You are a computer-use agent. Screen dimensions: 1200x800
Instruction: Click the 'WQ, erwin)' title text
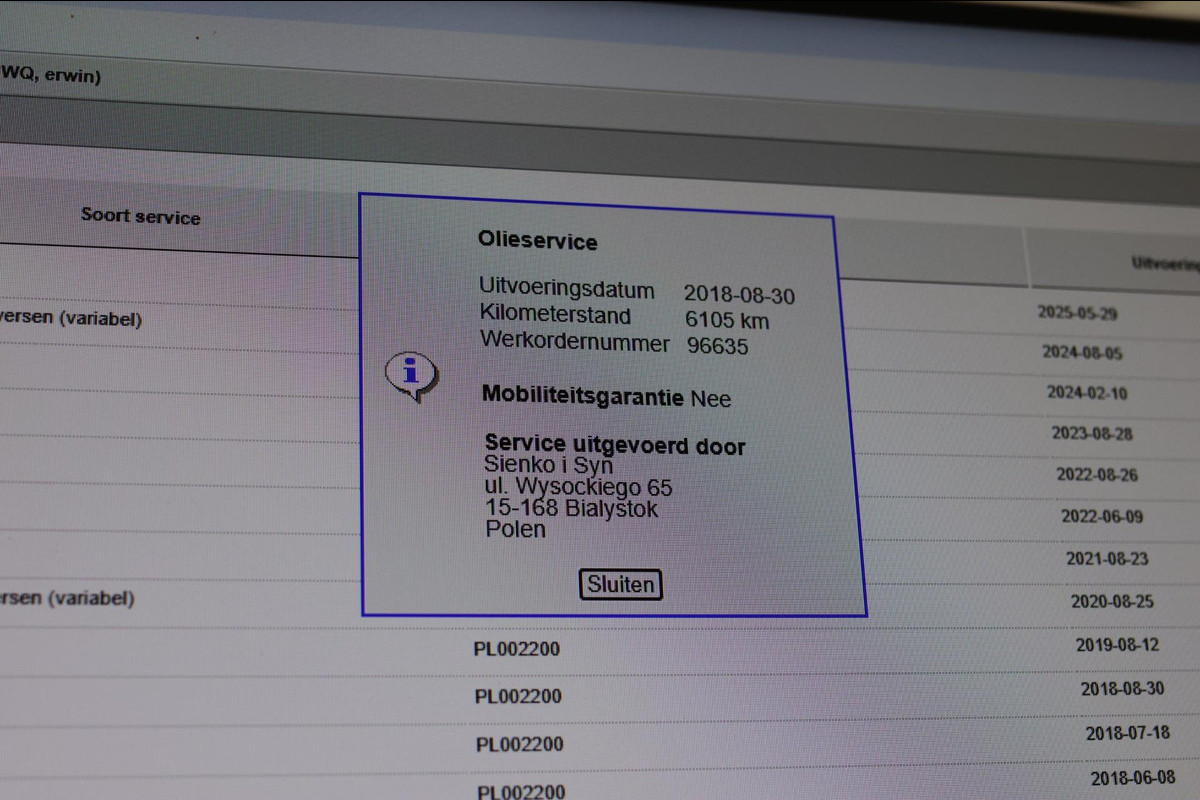point(50,74)
